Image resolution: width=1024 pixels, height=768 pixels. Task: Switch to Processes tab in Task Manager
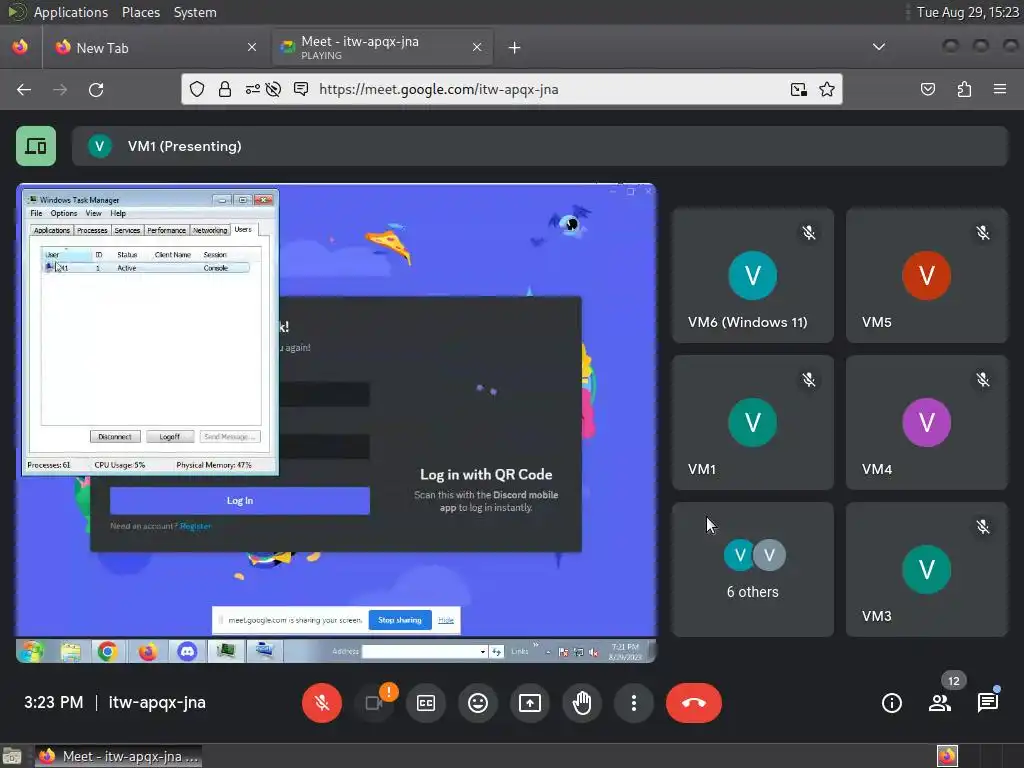pos(92,231)
